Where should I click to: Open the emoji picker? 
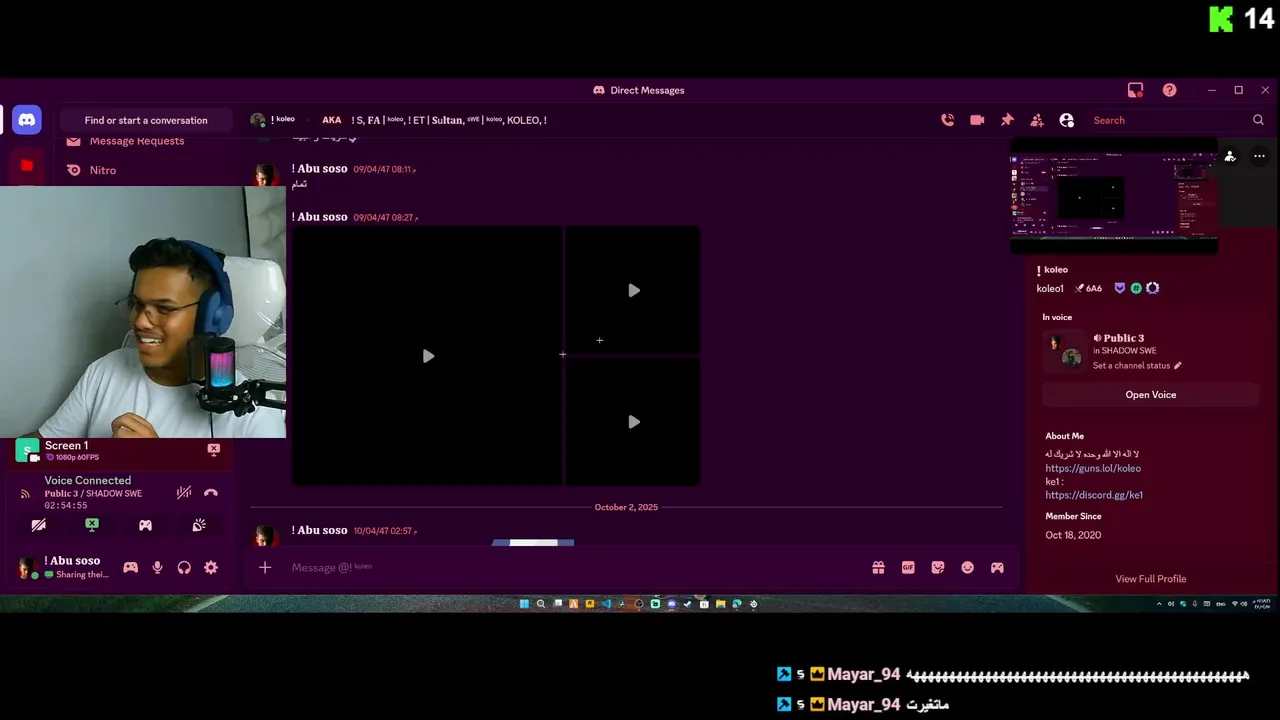967,567
